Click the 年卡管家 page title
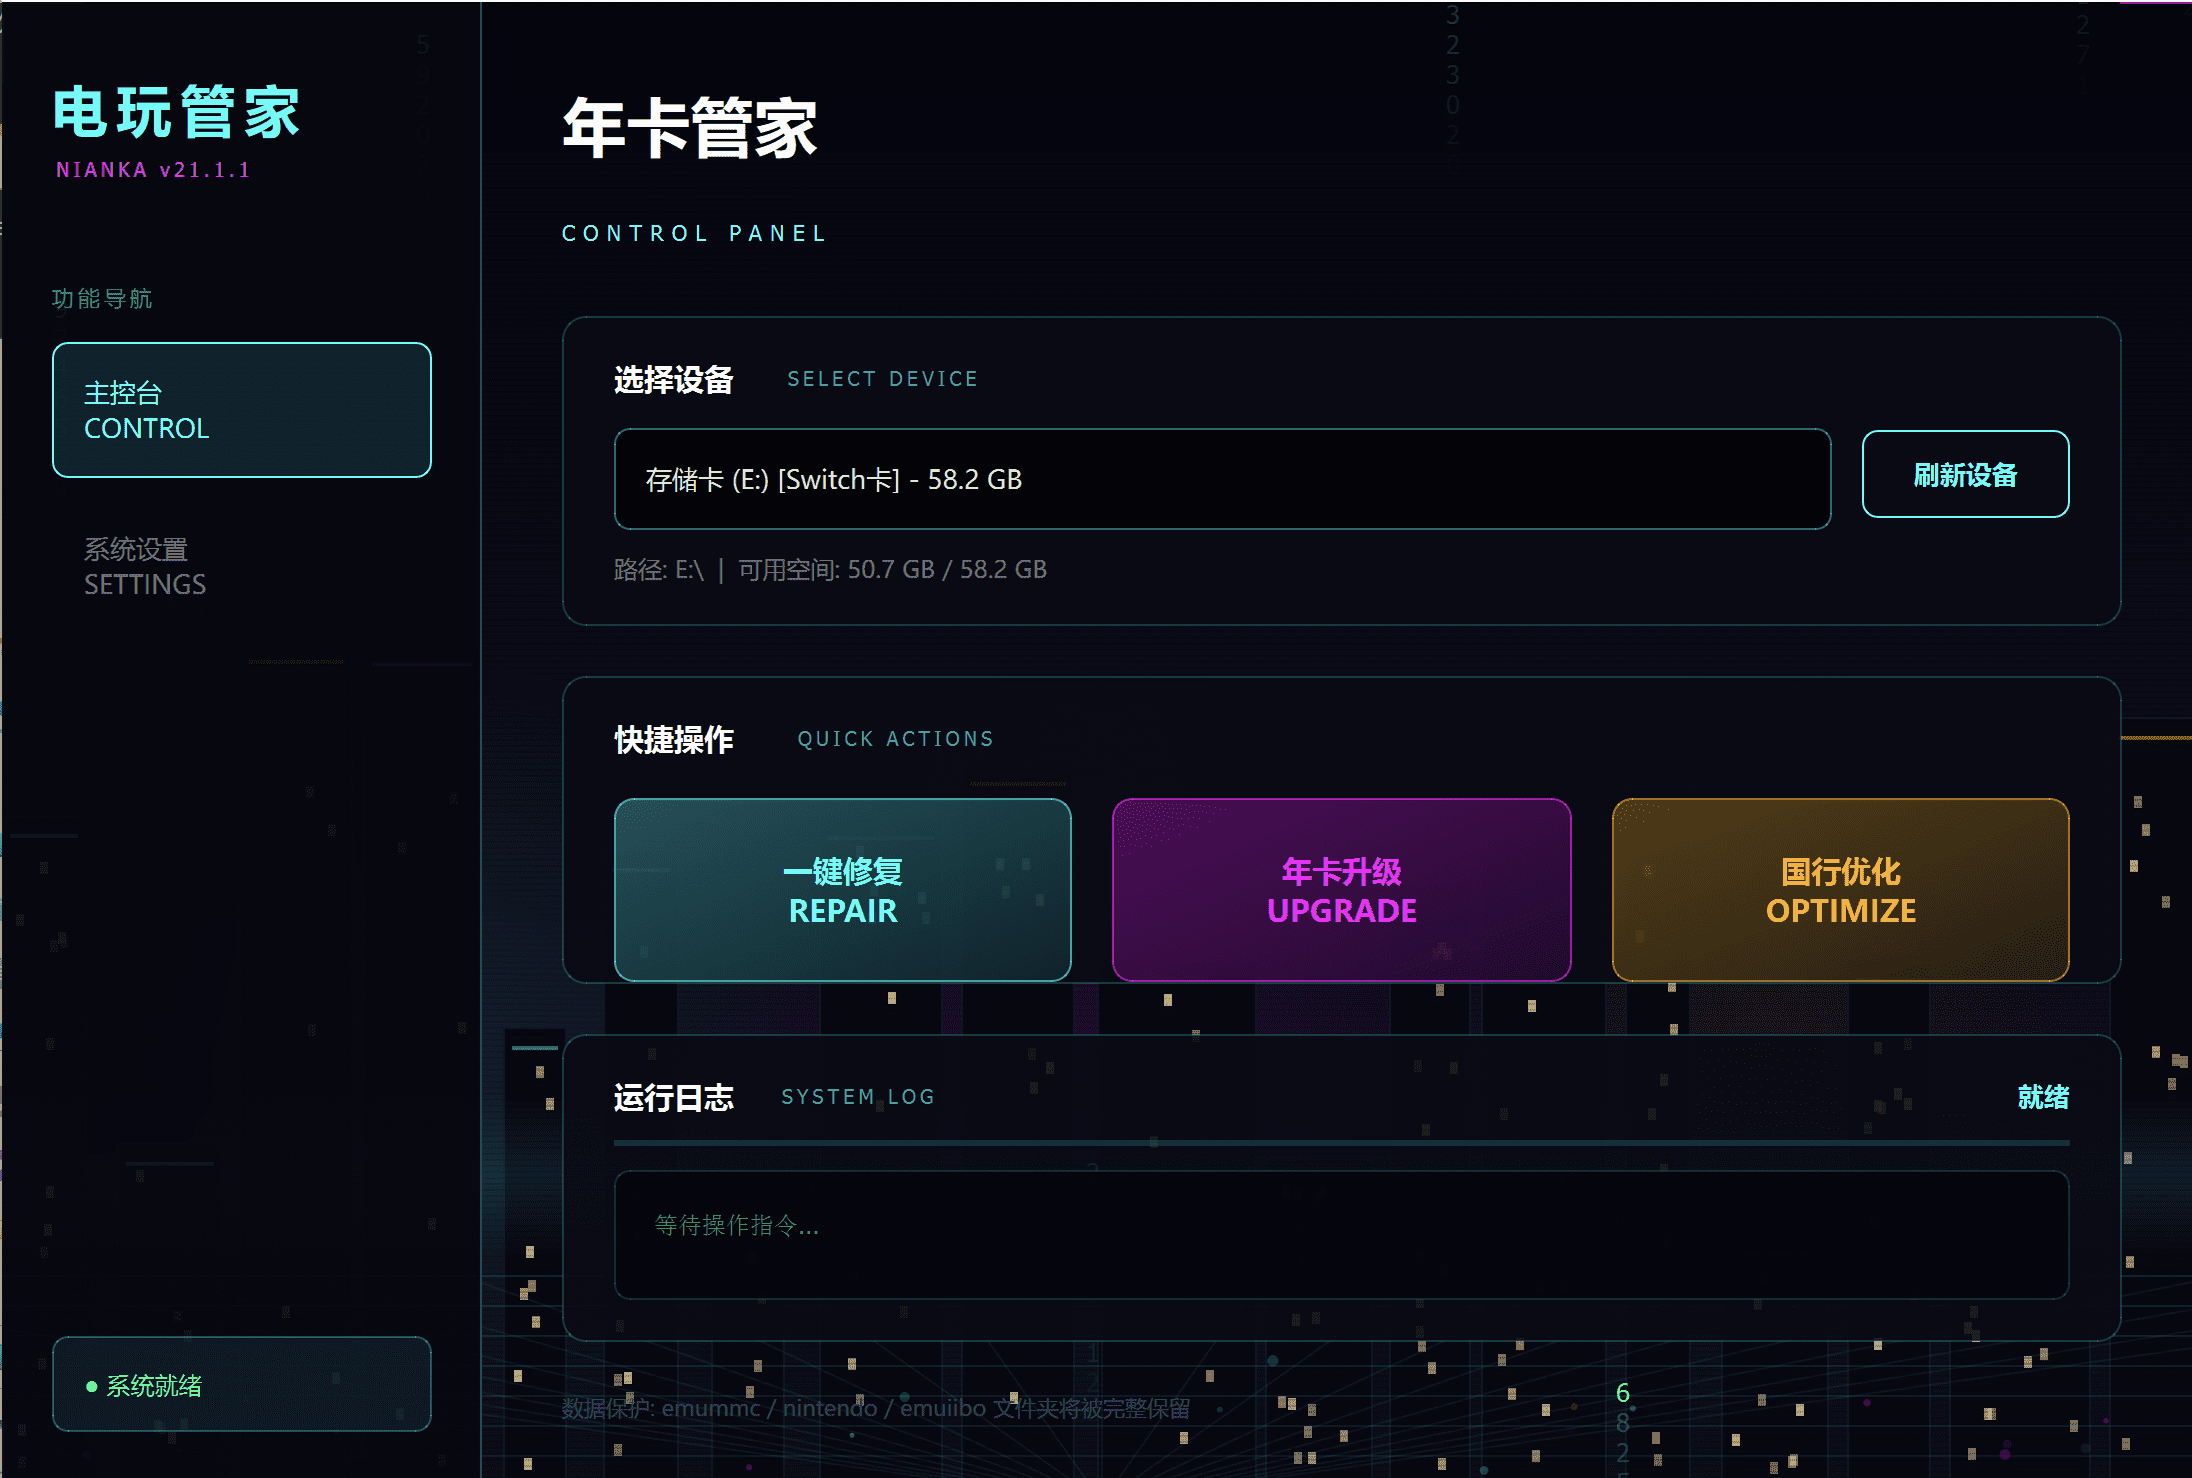2192x1478 pixels. pos(689,128)
